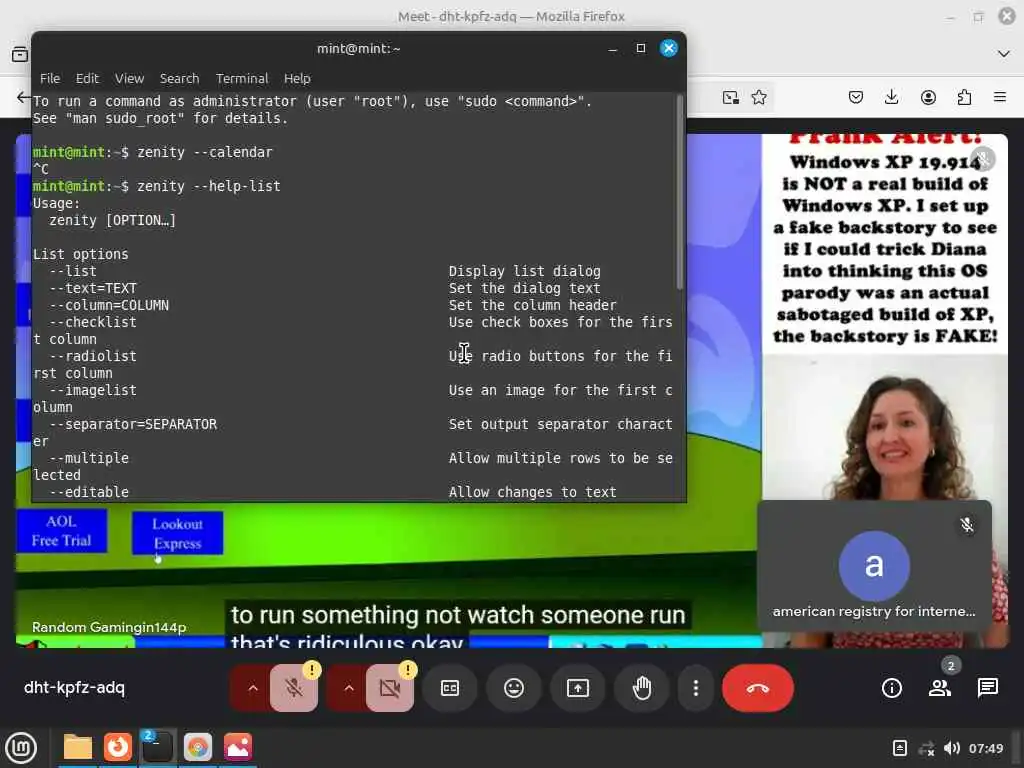1024x768 pixels.
Task: Click the Pocket save icon in Firefox
Action: 856,97
